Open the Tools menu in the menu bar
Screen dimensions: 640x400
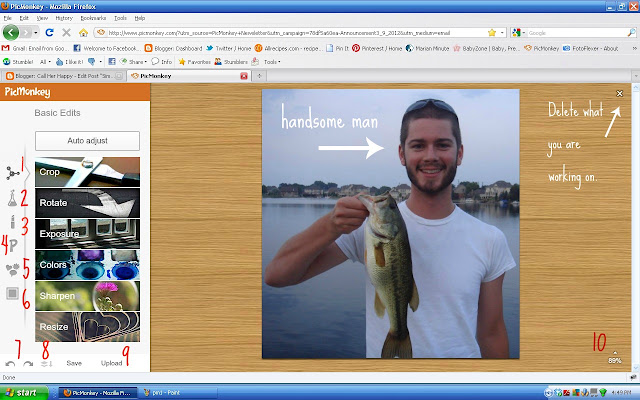120,18
